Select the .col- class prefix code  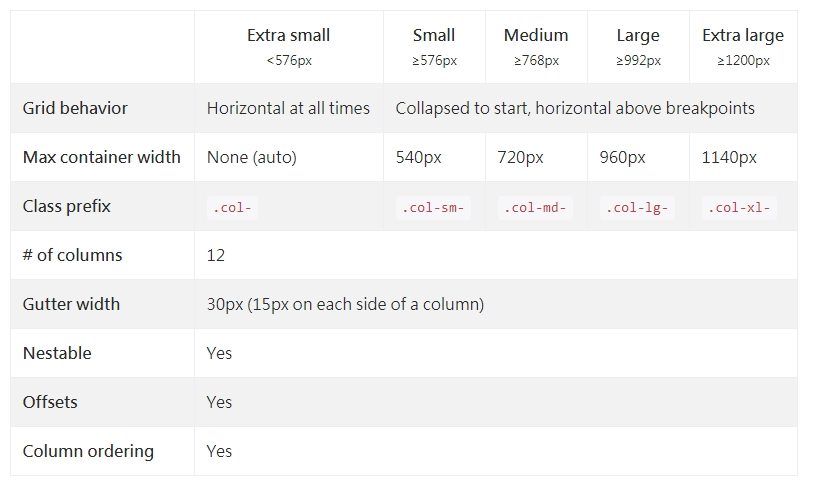tap(231, 208)
